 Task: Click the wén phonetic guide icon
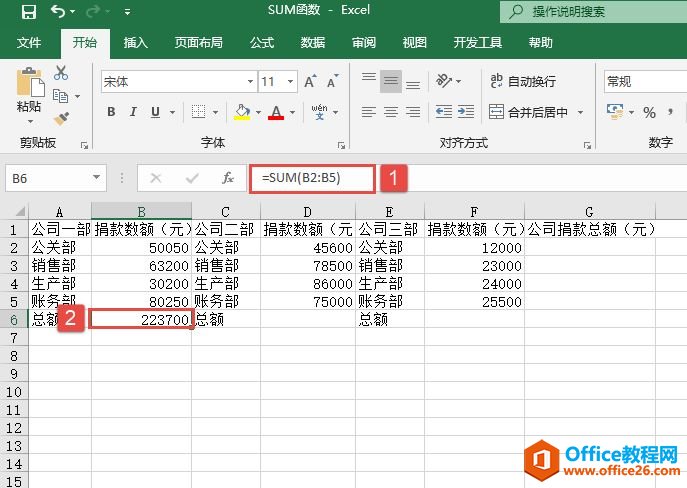319,112
